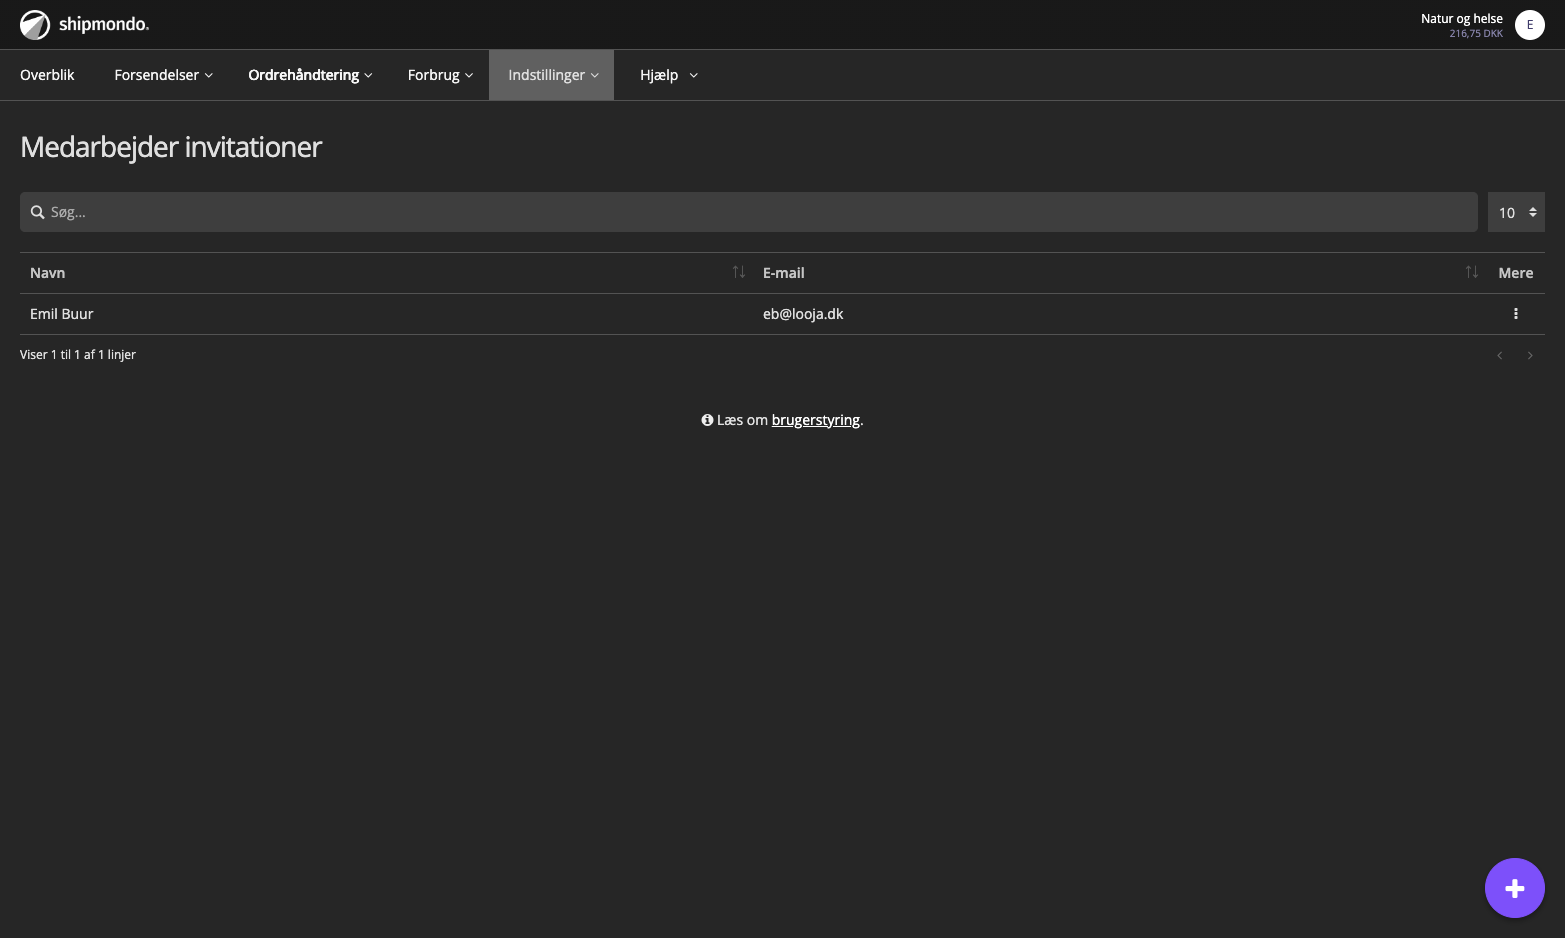Open the Overblik page
Image resolution: width=1565 pixels, height=938 pixels.
pyautogui.click(x=47, y=75)
